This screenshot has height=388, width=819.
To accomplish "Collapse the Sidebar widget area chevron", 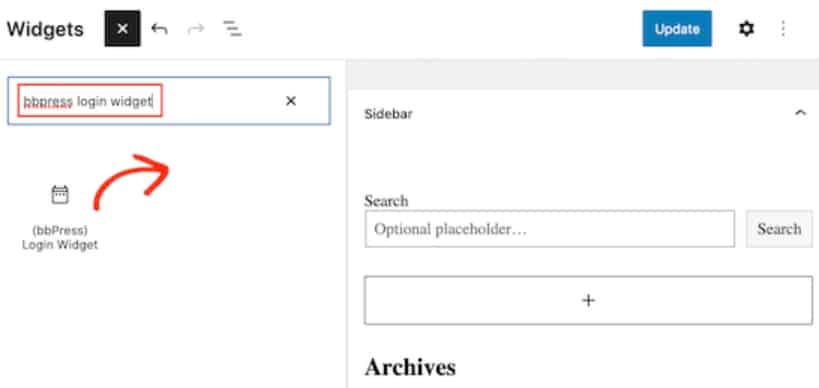I will click(800, 113).
